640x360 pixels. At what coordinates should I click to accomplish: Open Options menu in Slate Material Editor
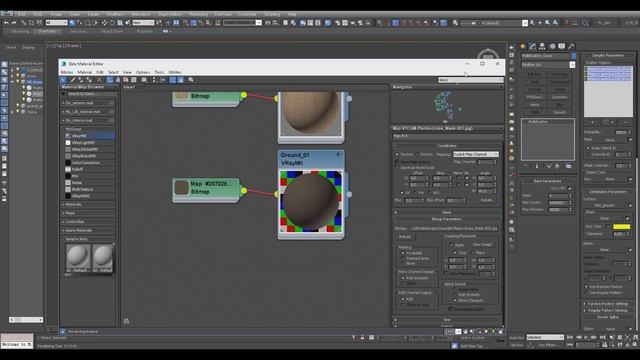tap(143, 72)
